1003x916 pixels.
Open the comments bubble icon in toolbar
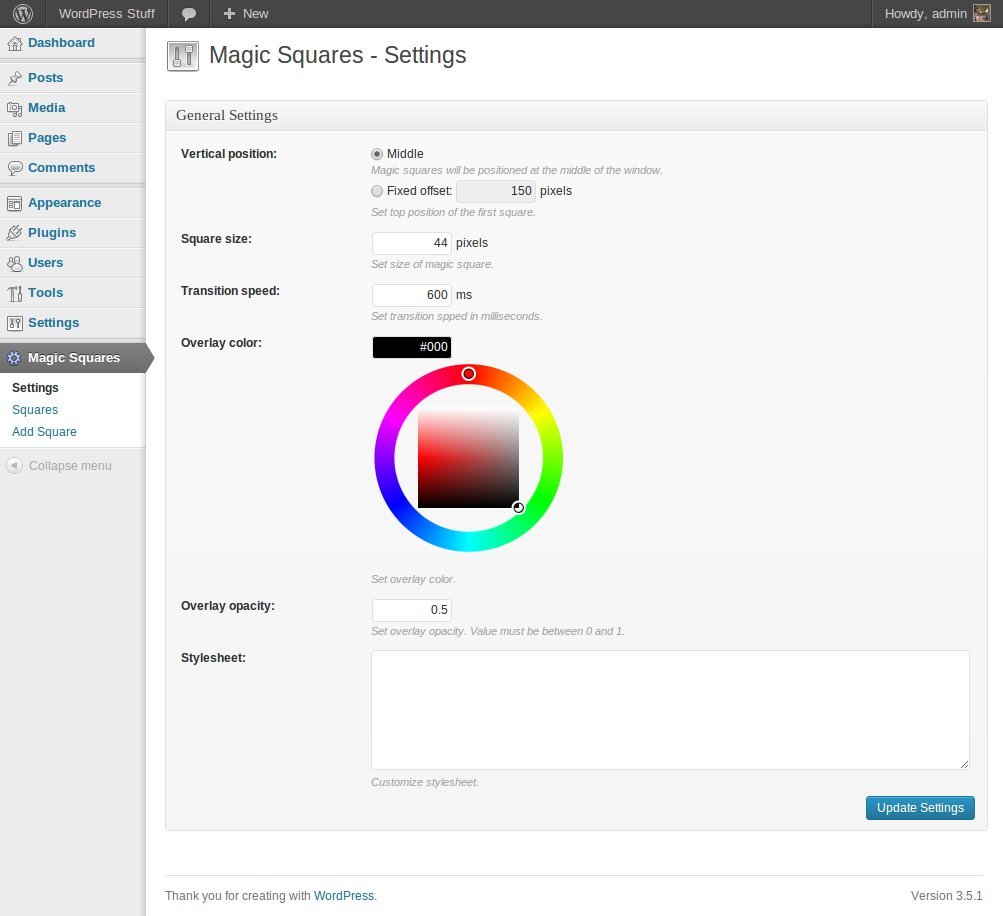[188, 14]
